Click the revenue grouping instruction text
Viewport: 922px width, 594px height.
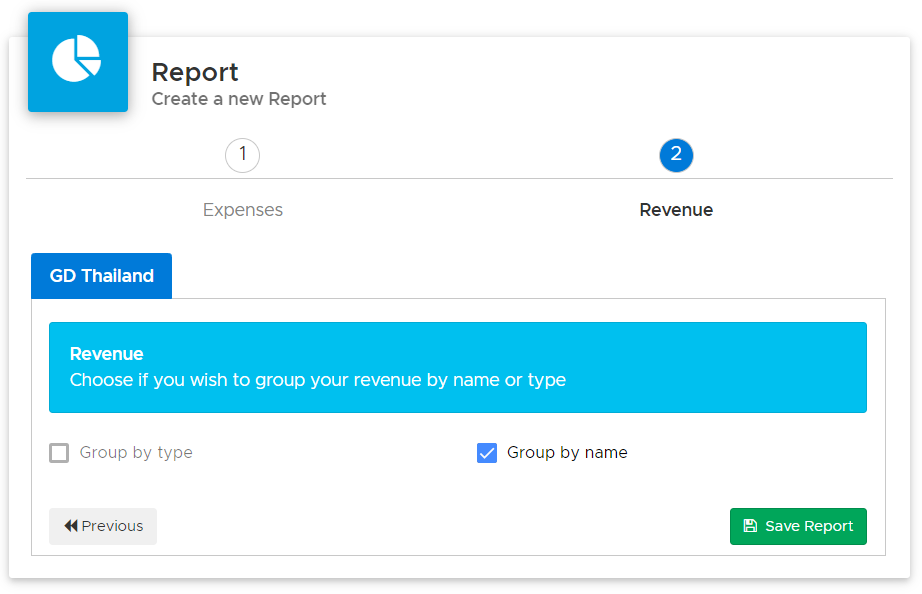point(318,380)
